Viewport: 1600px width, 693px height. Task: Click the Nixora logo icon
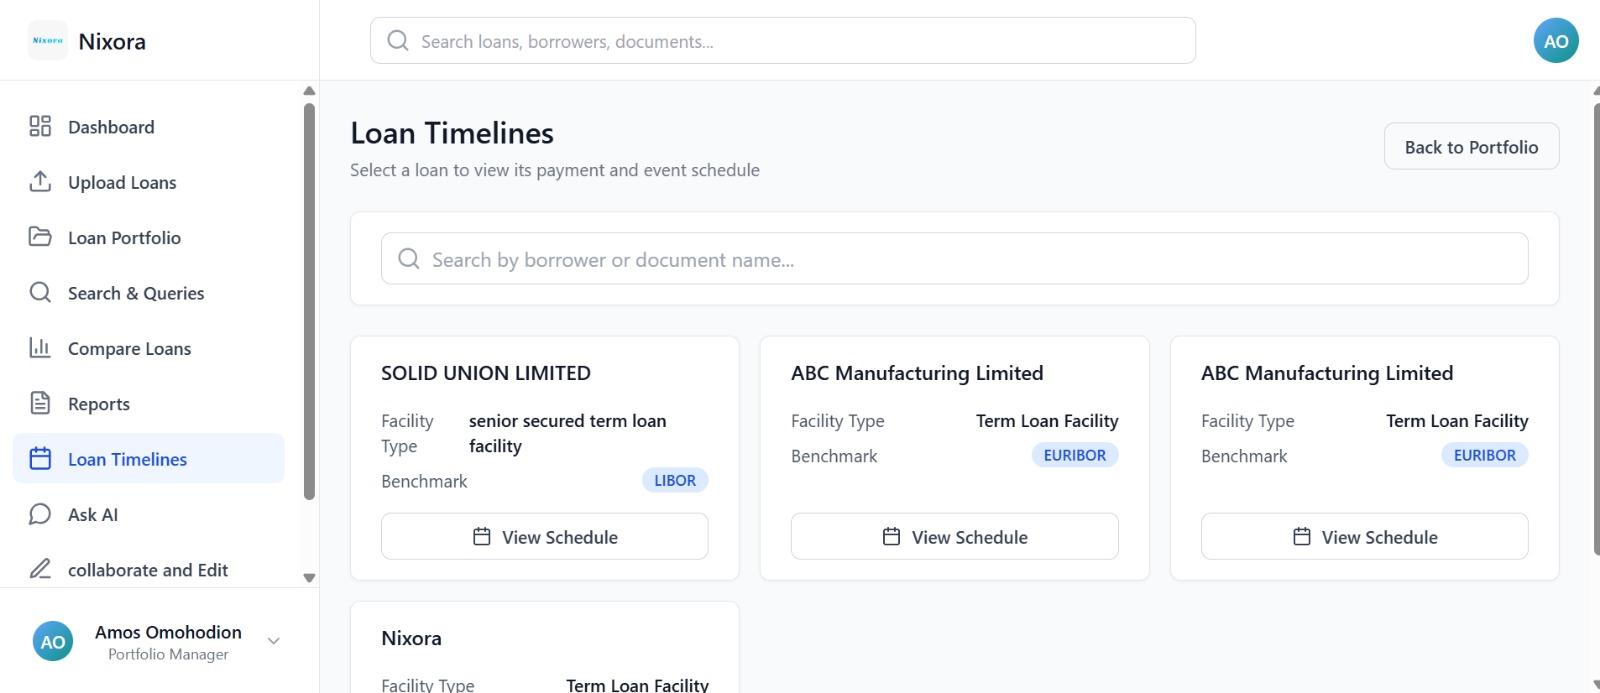click(x=48, y=41)
